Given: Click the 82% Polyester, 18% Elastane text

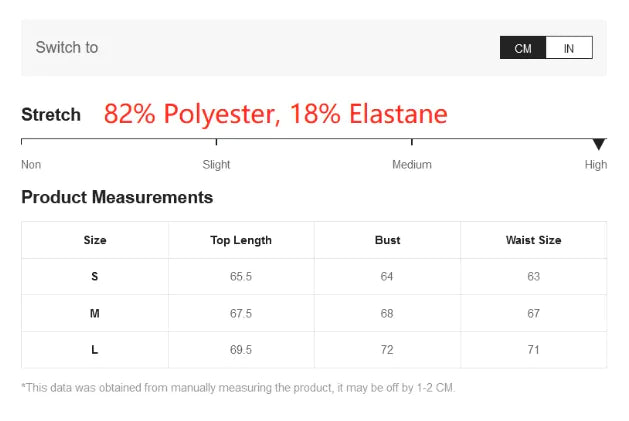Looking at the screenshot, I should coord(275,114).
